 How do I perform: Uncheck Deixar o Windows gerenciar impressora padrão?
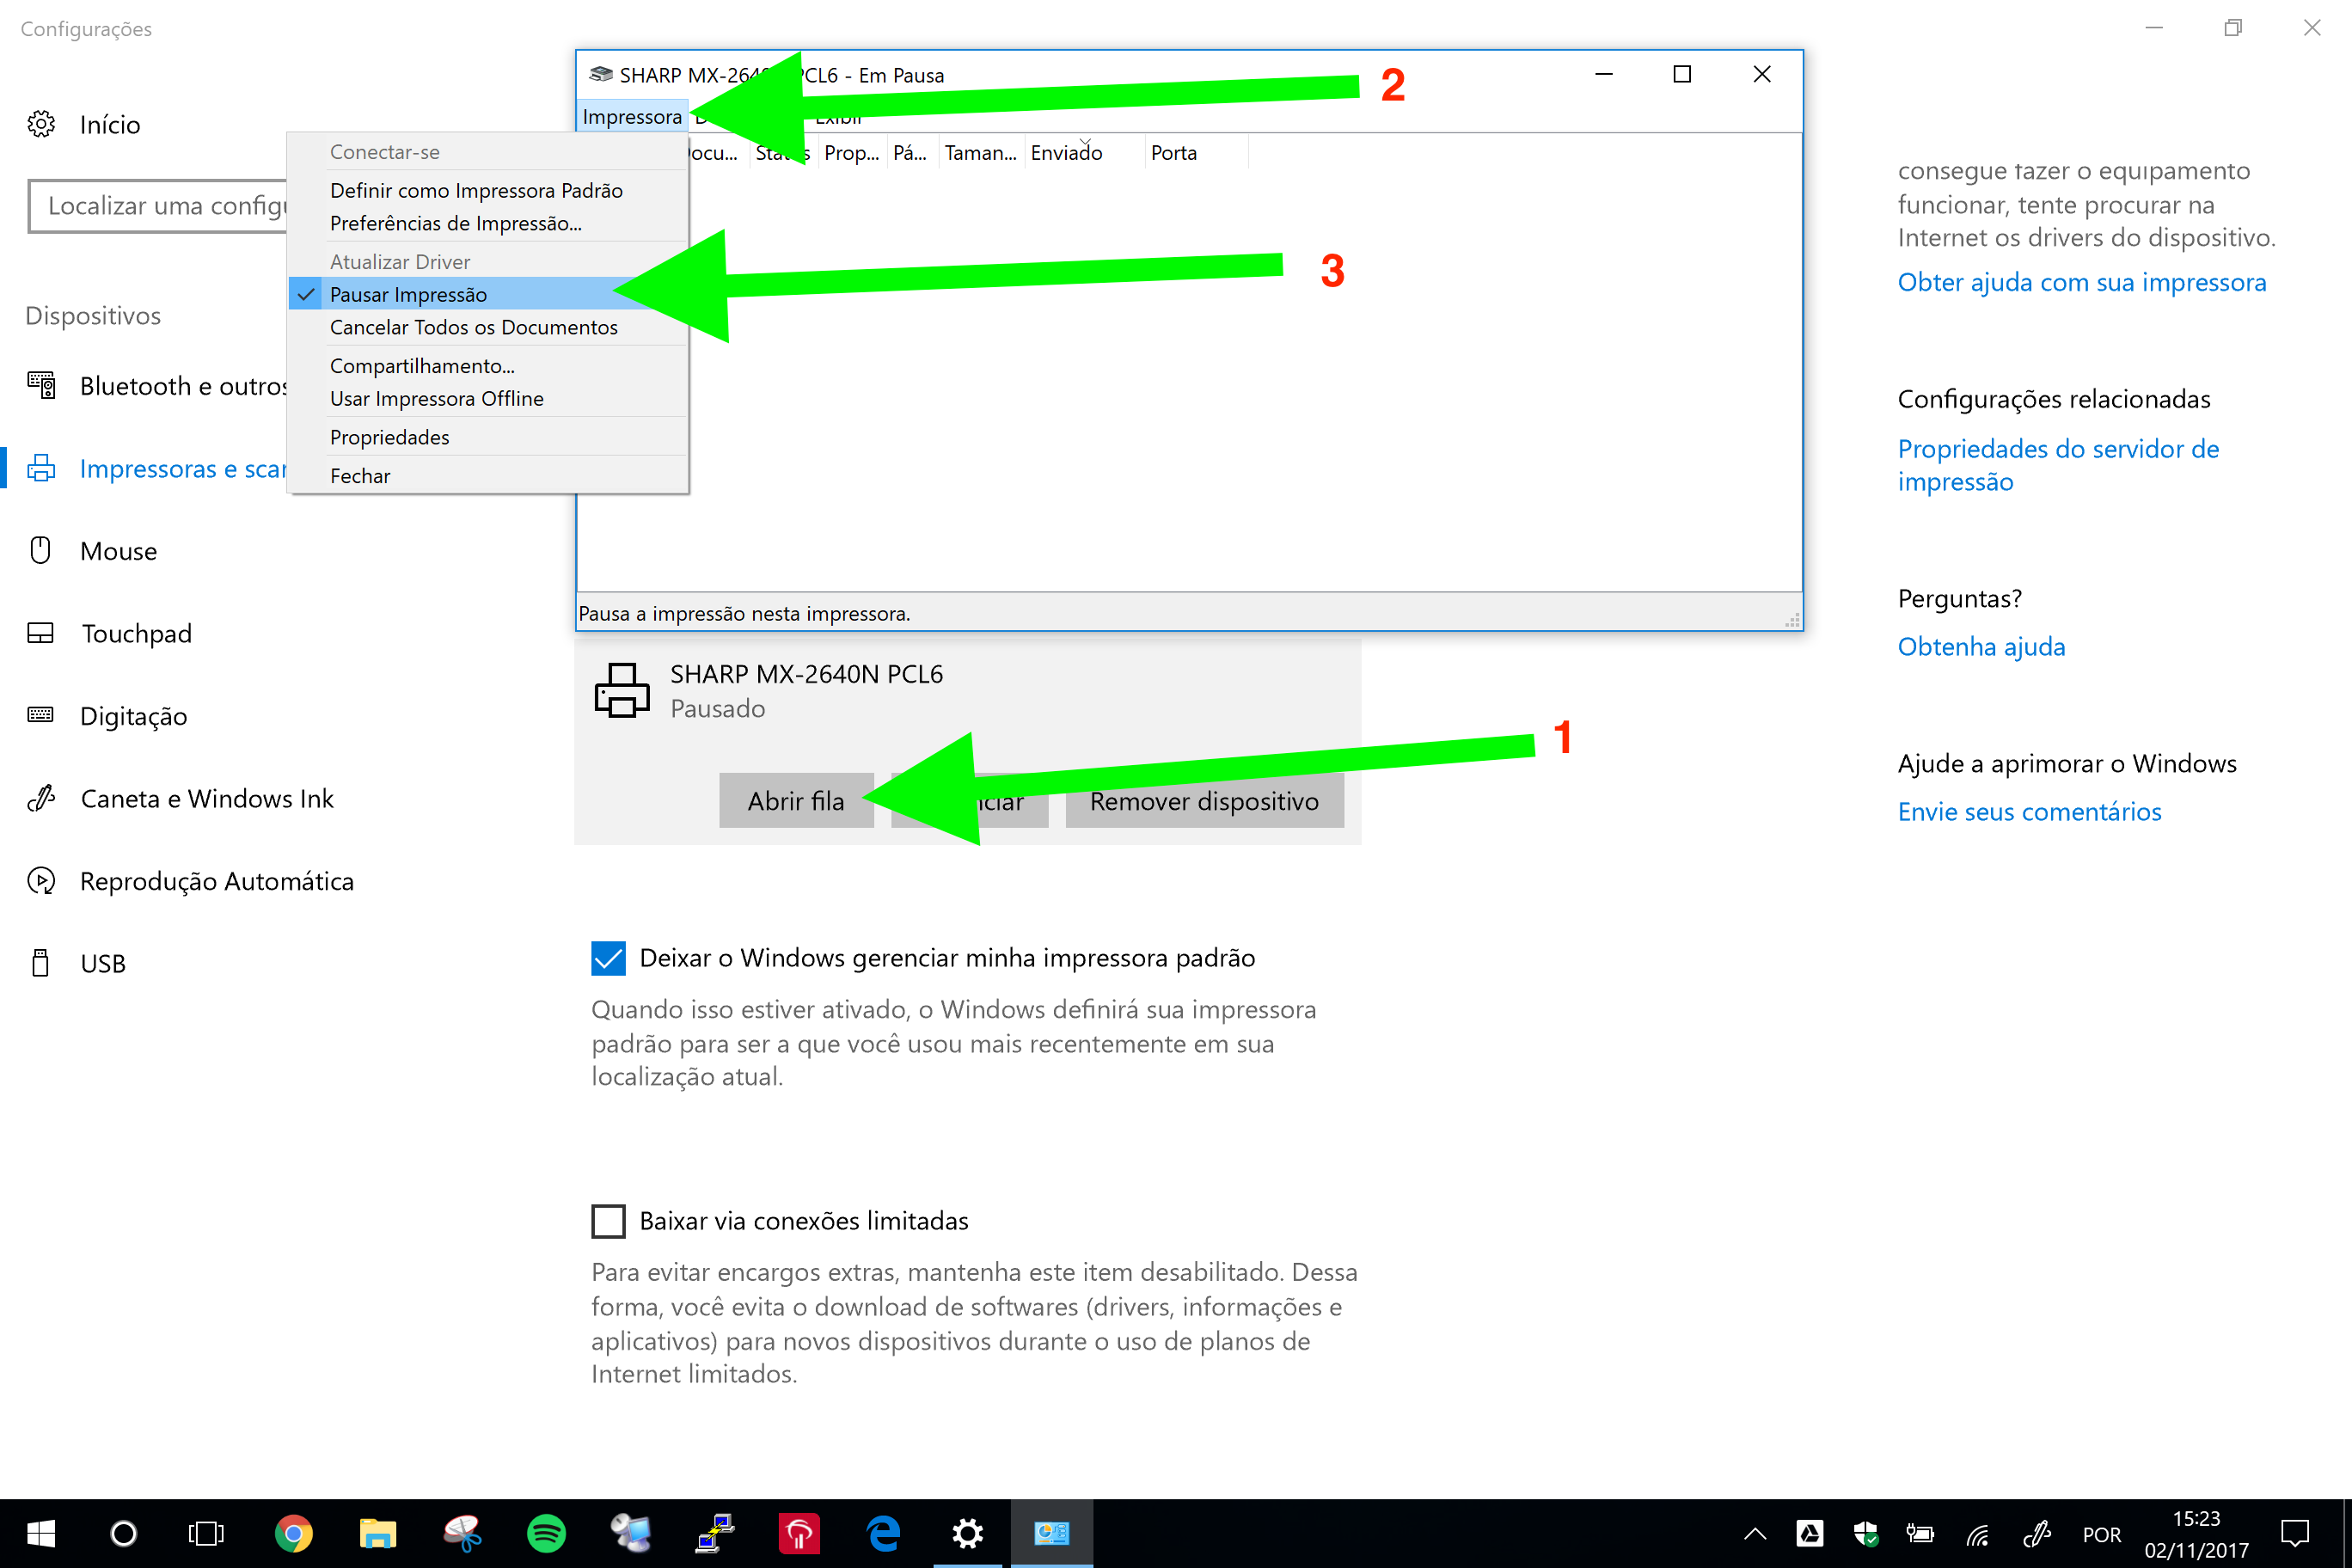(608, 958)
